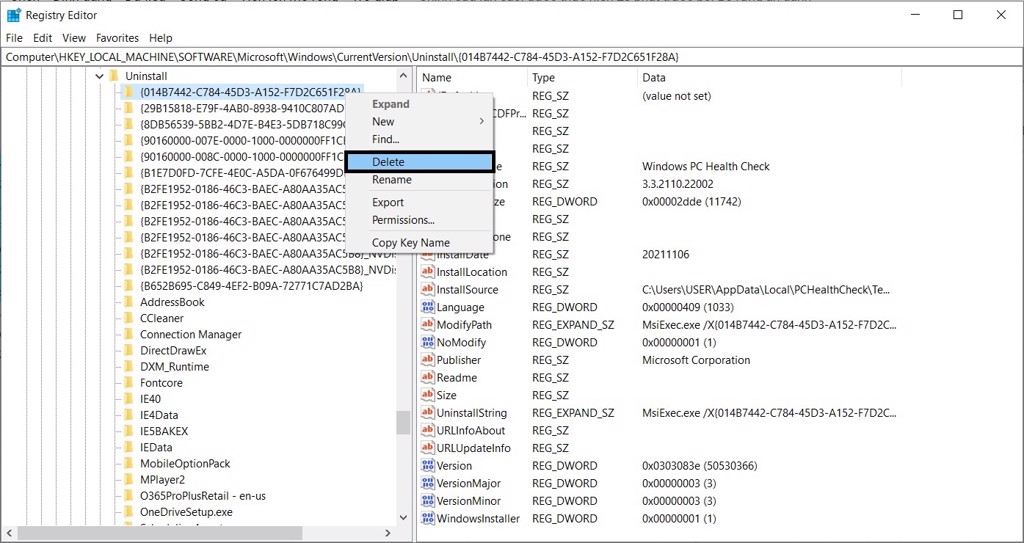Click the Version DWORD value icon

pos(428,466)
